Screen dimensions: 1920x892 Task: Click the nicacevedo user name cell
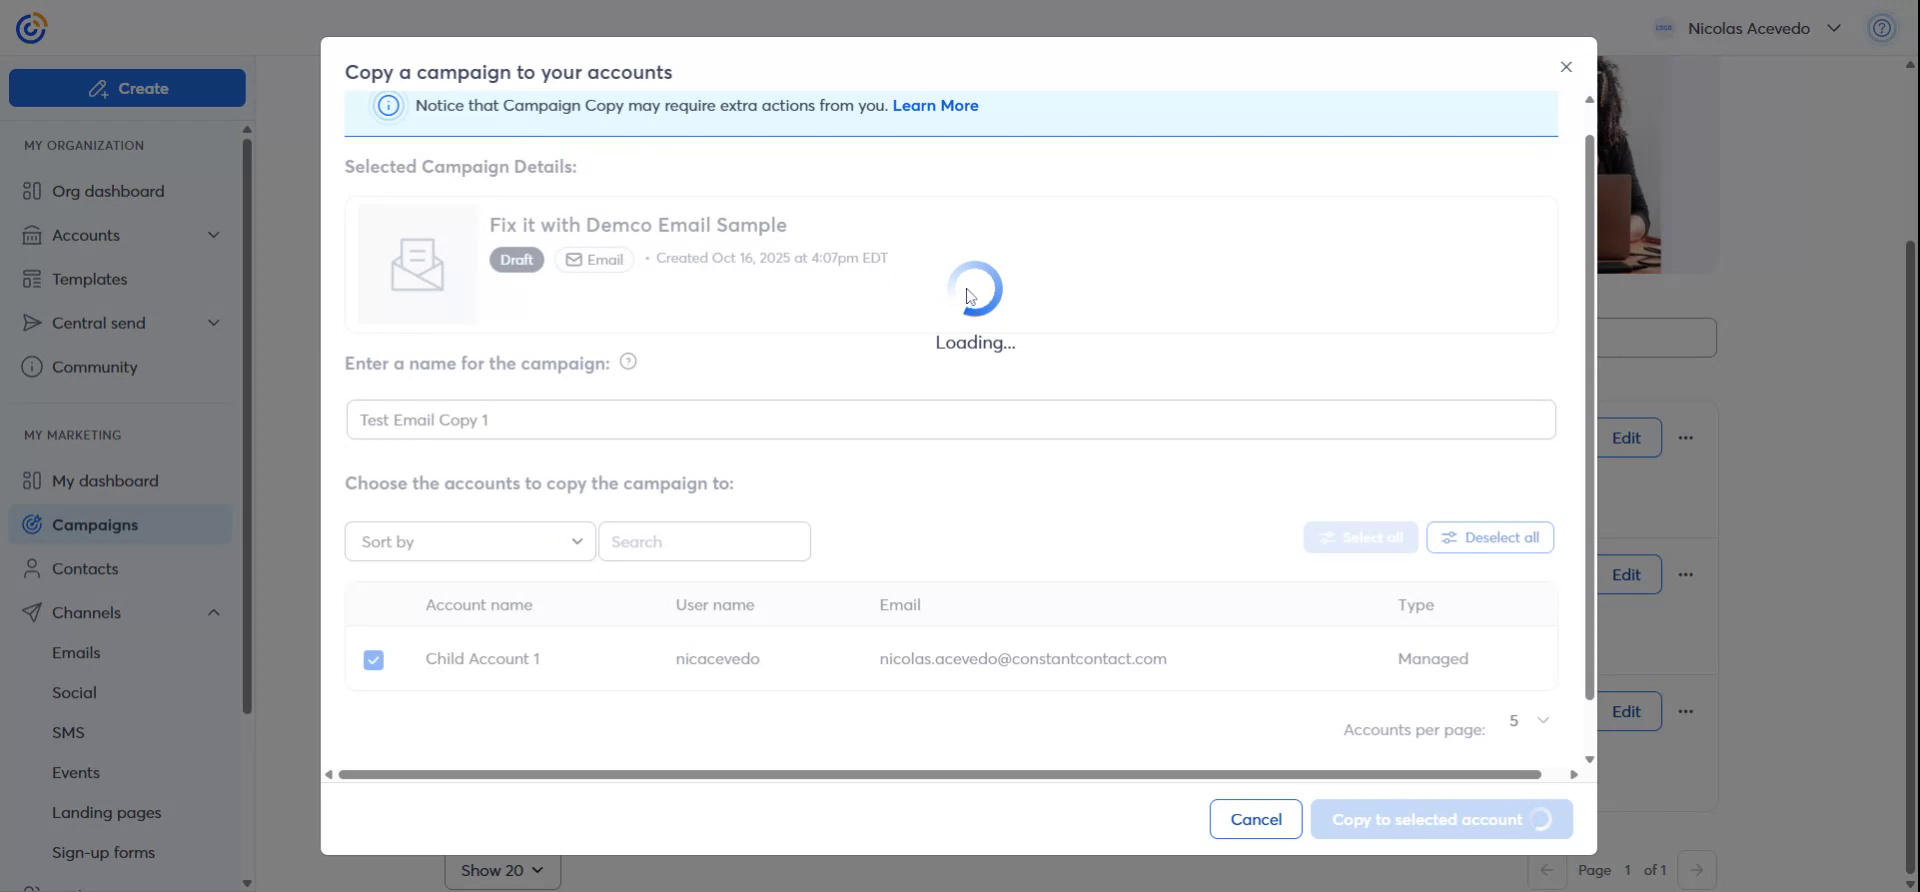pos(718,659)
